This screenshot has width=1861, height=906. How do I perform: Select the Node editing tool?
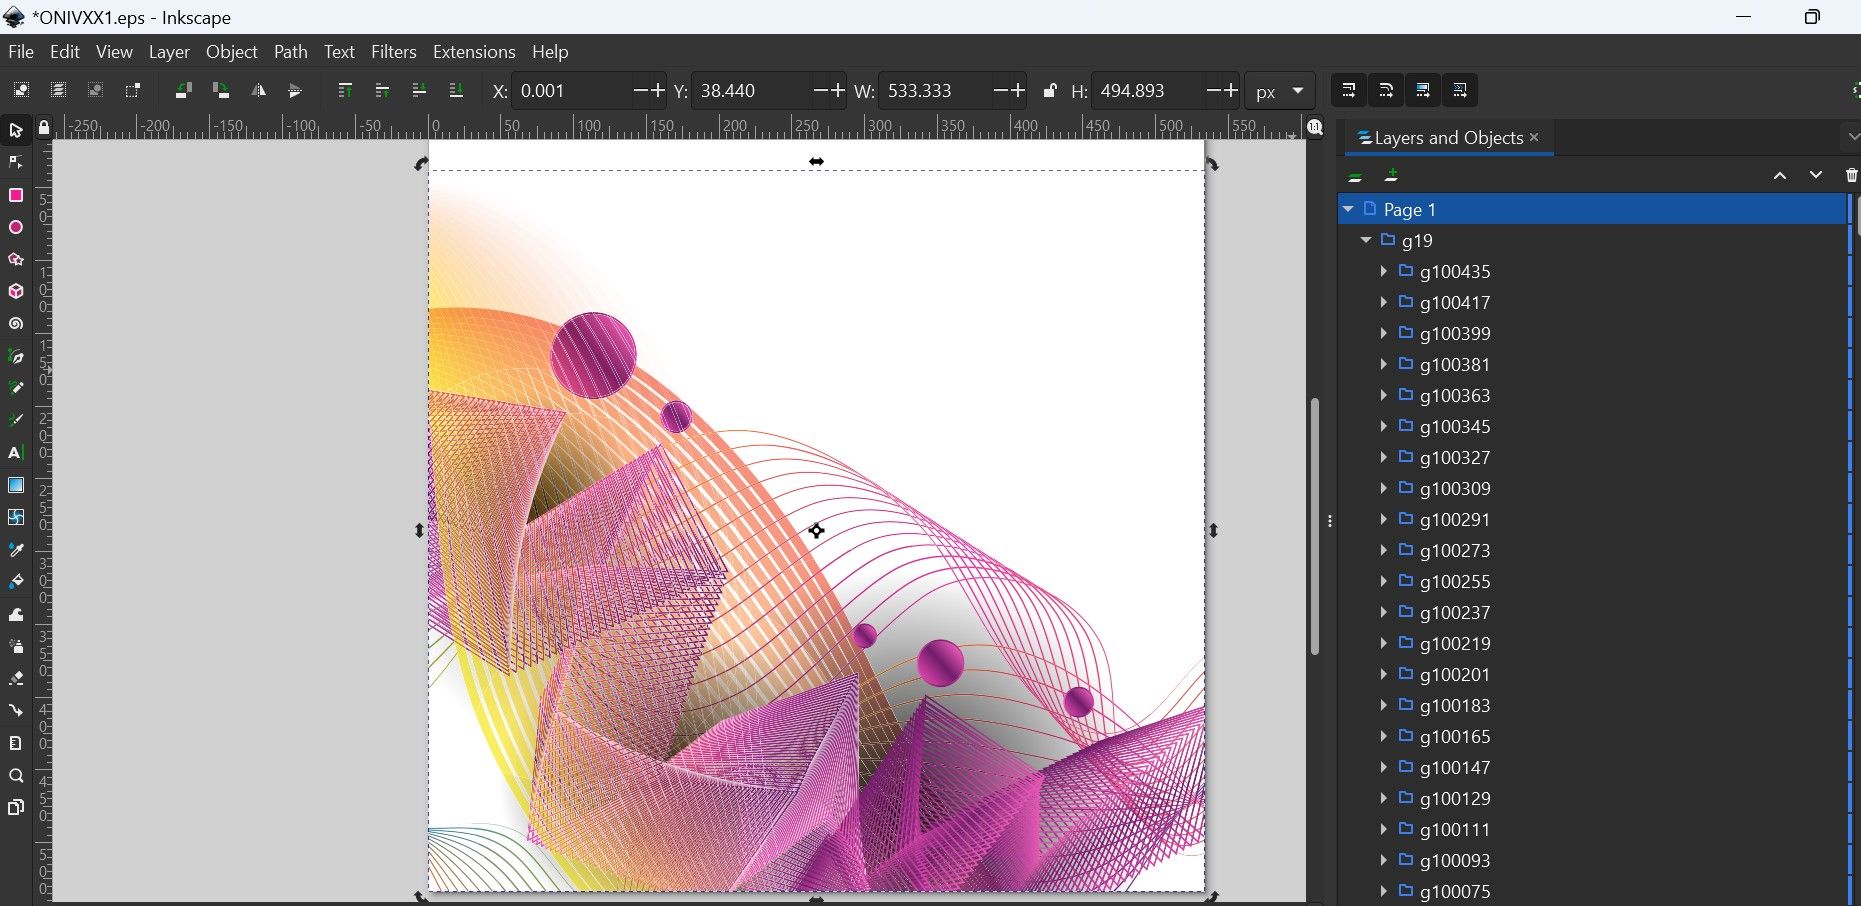(16, 163)
